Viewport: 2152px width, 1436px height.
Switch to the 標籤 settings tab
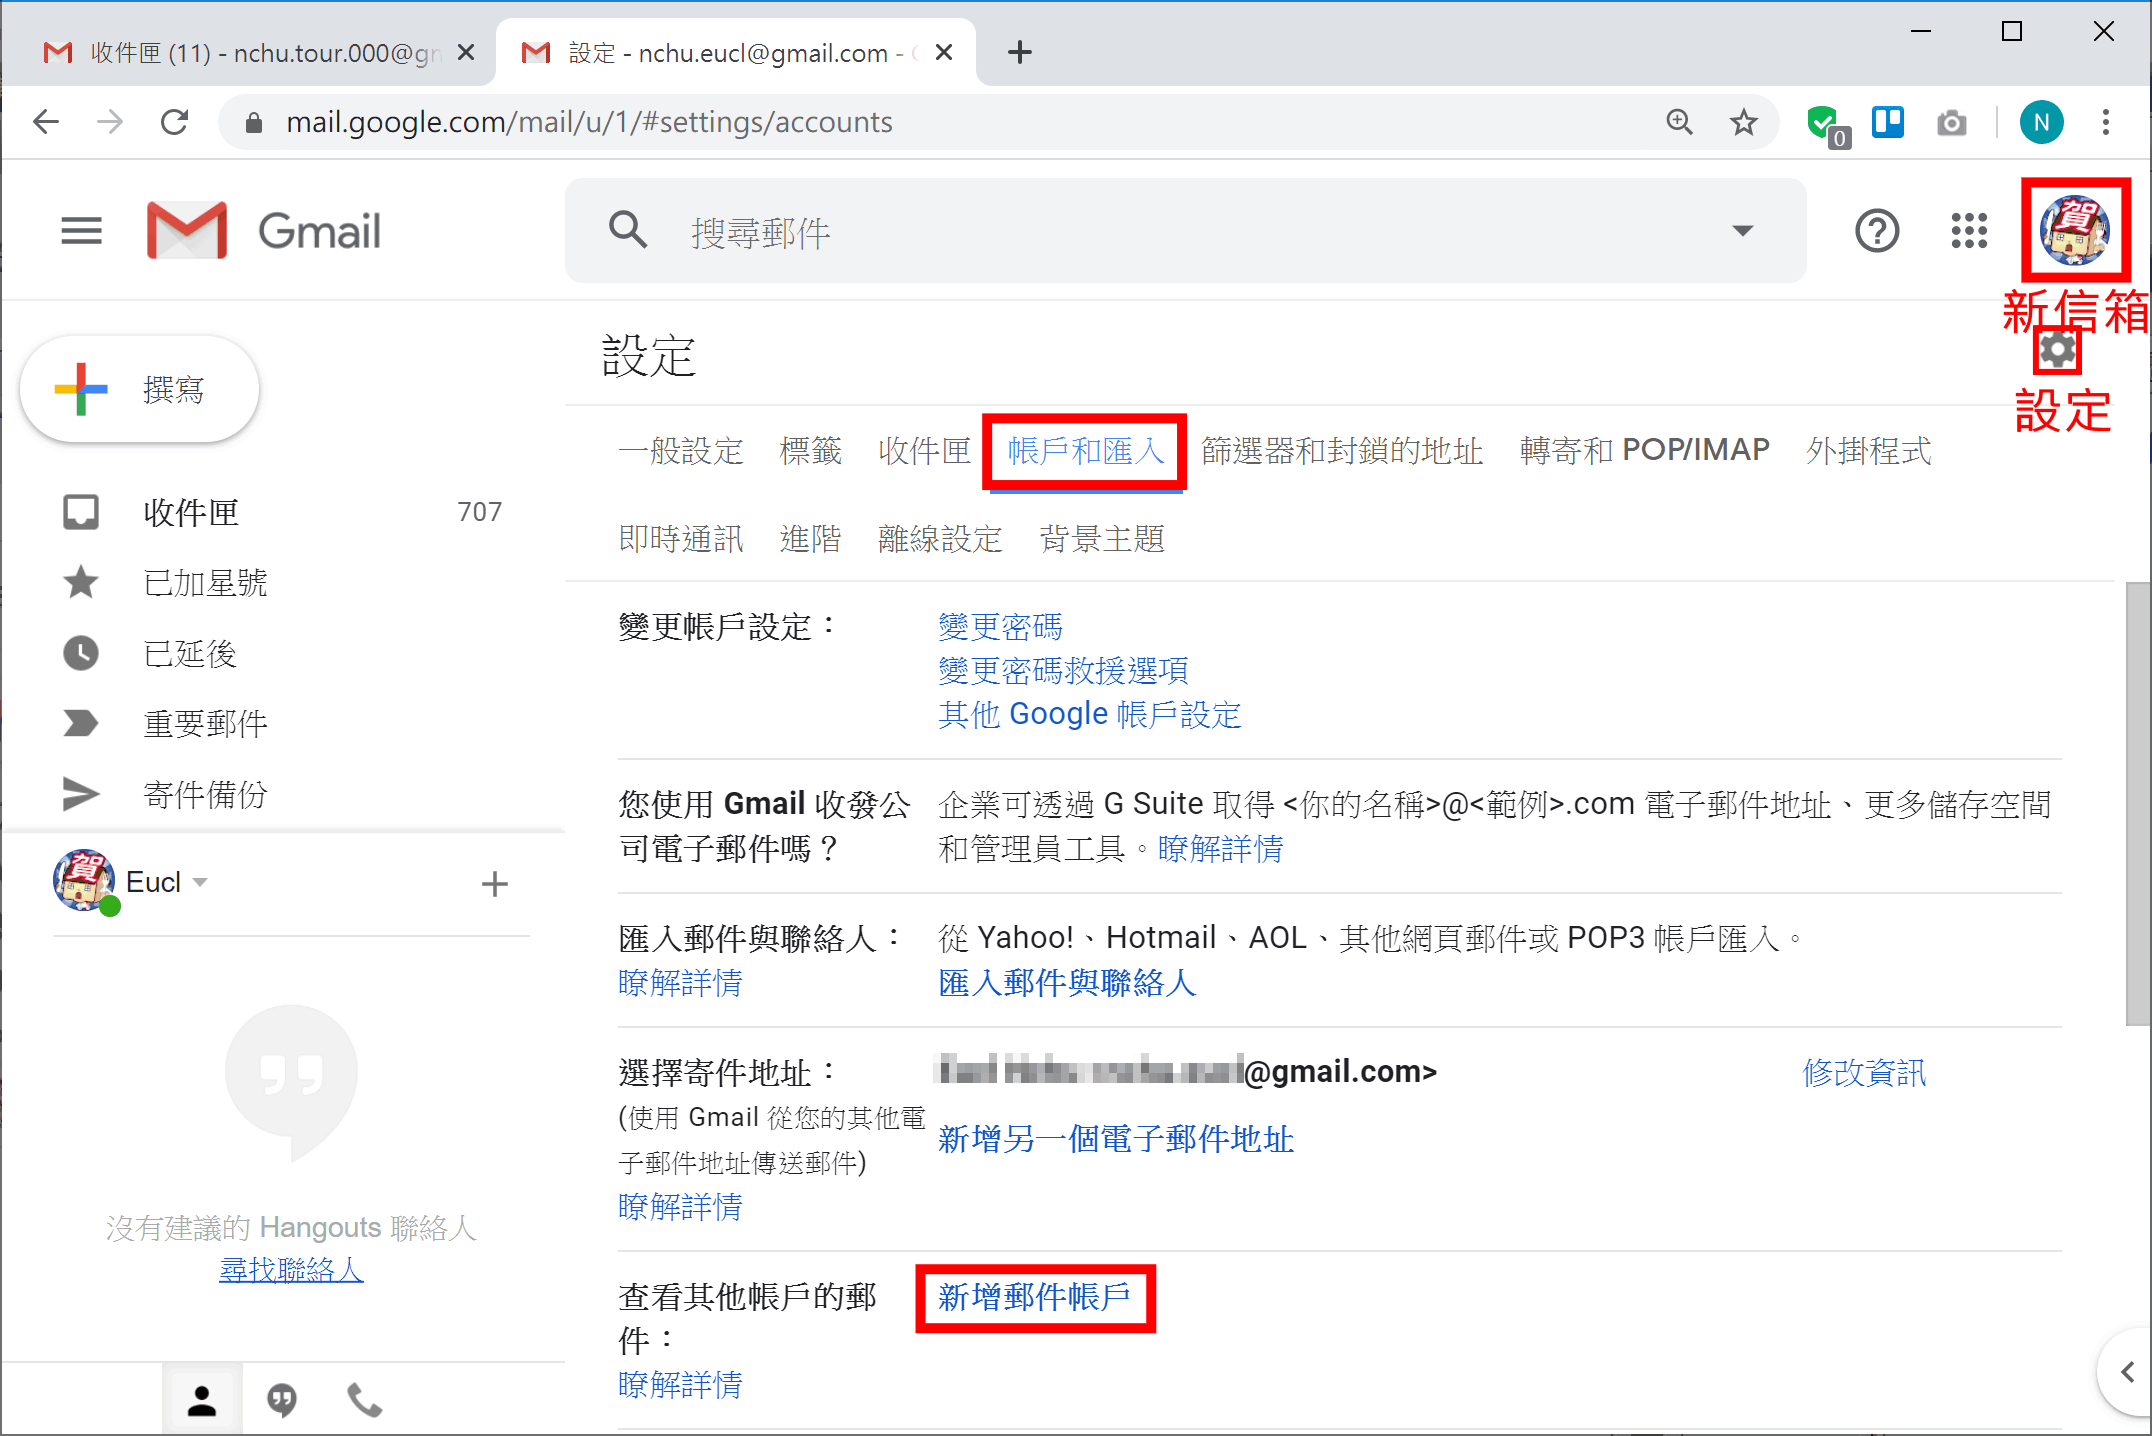click(810, 451)
